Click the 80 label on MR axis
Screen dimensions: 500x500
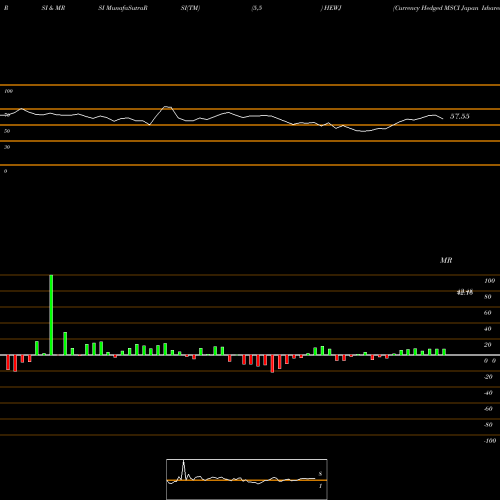coord(488,297)
